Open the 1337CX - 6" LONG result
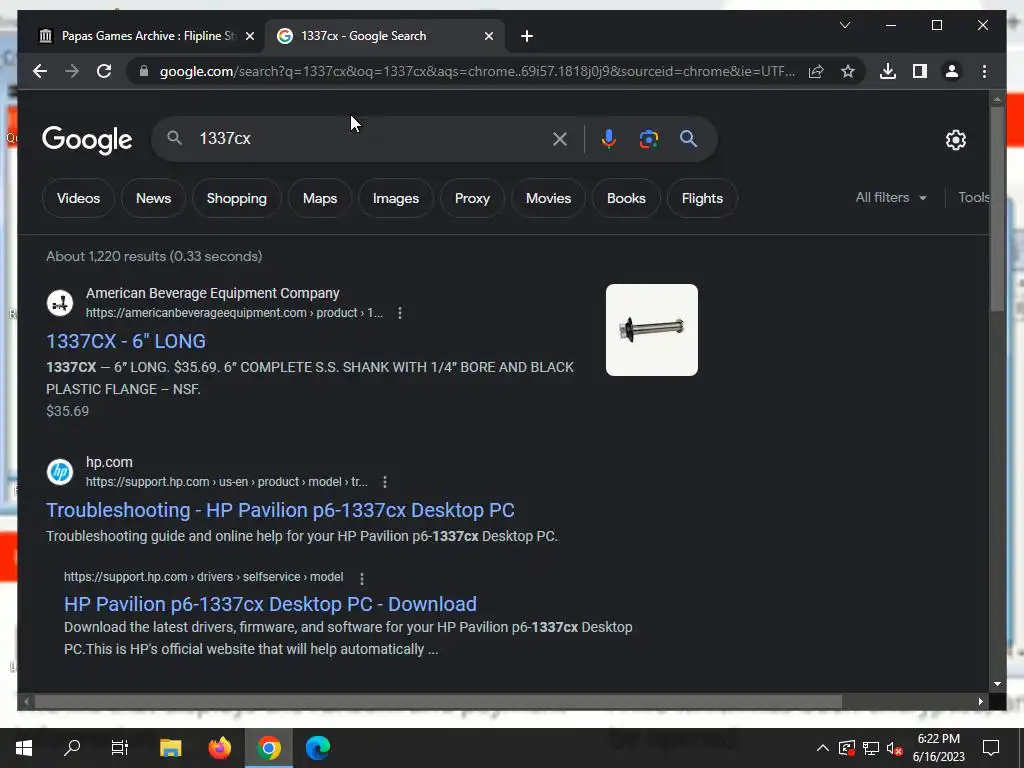1024x768 pixels. coord(126,341)
